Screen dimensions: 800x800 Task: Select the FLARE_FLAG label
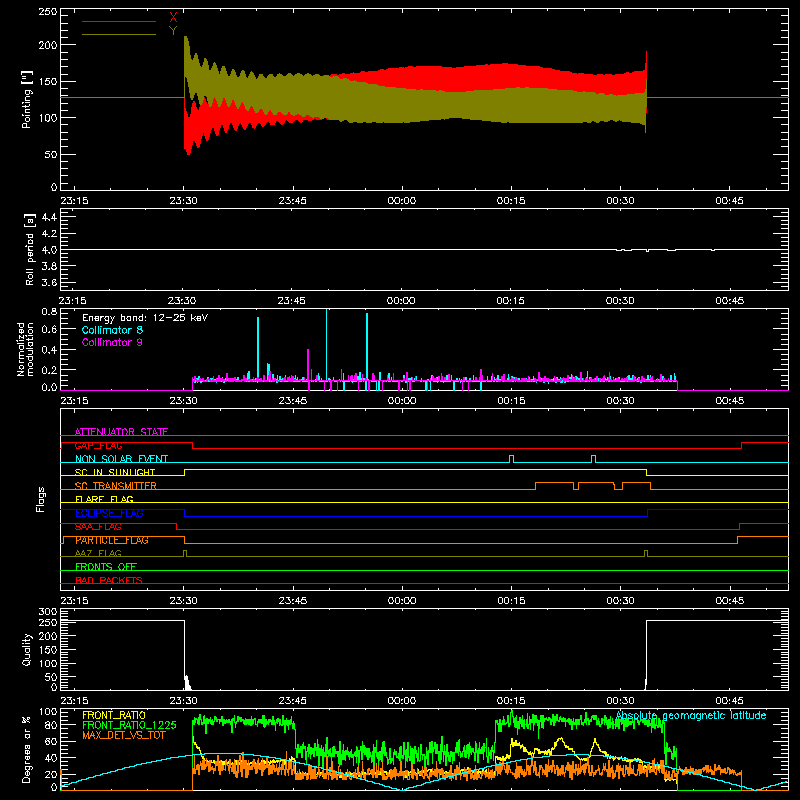pos(104,499)
